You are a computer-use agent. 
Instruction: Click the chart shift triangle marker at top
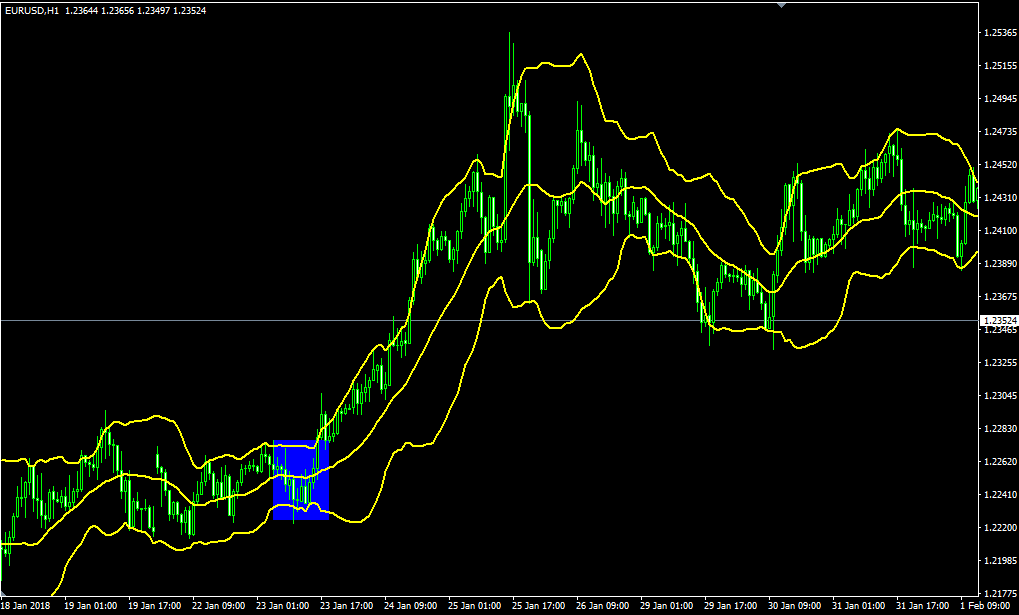pyautogui.click(x=784, y=6)
